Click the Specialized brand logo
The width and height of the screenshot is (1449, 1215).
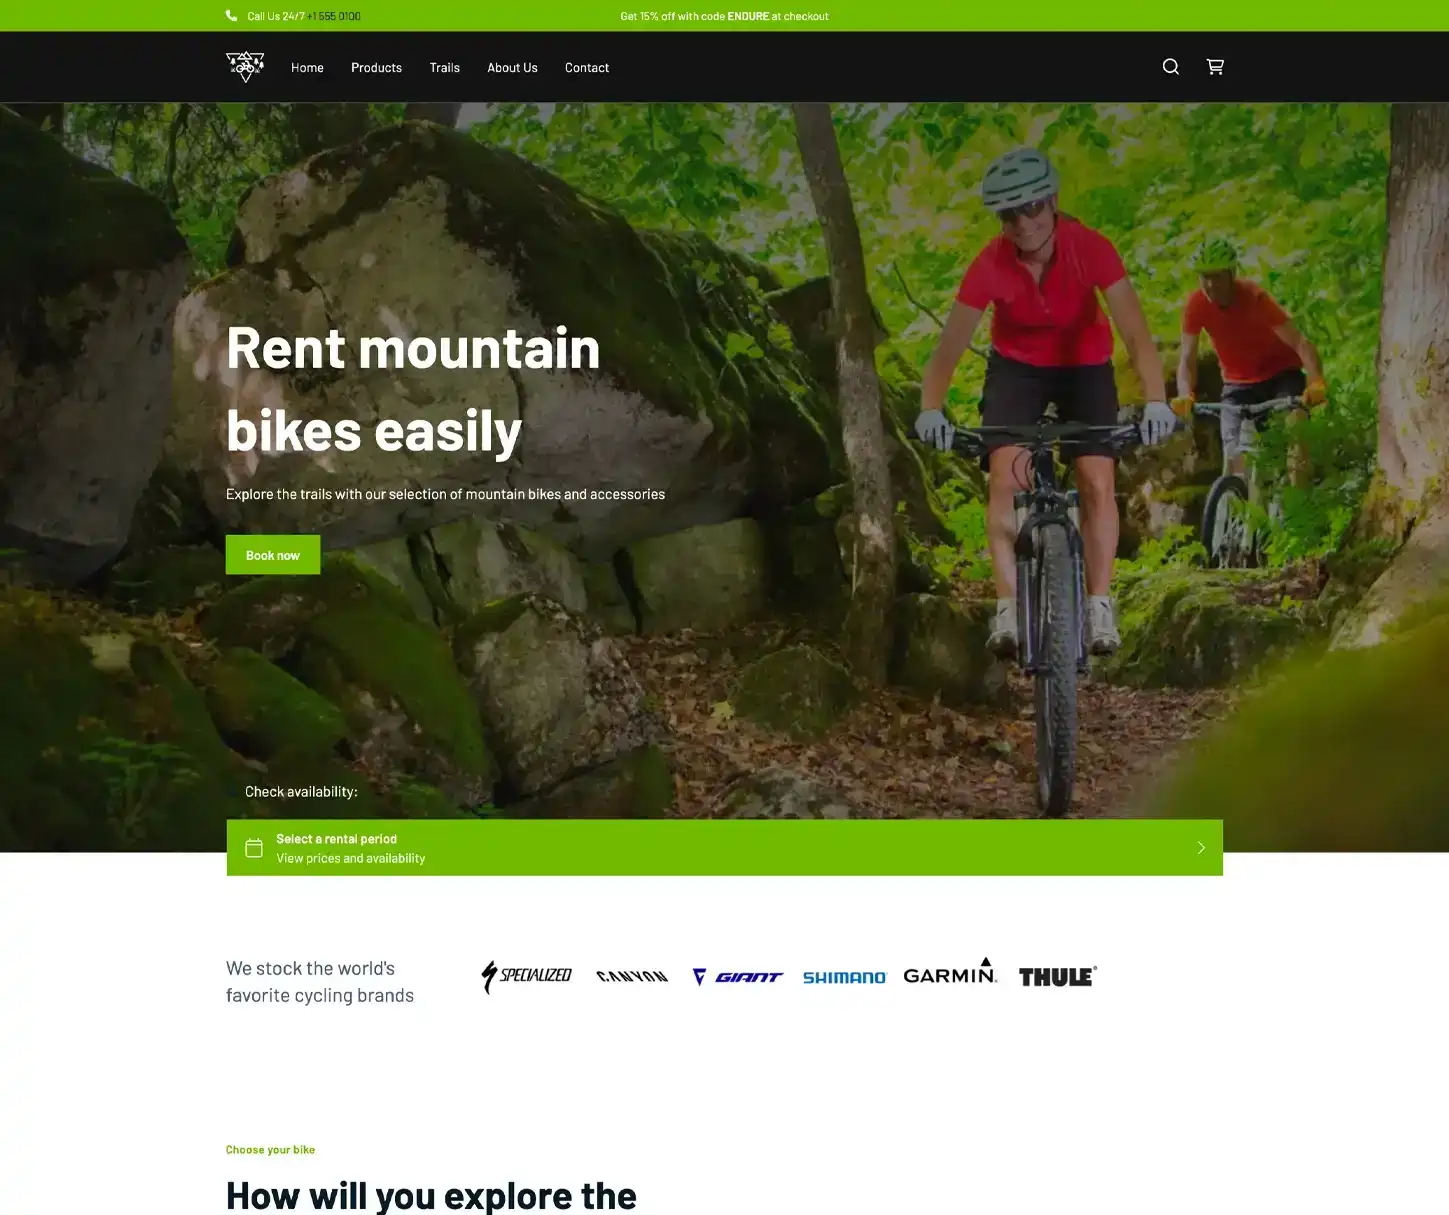coord(526,976)
